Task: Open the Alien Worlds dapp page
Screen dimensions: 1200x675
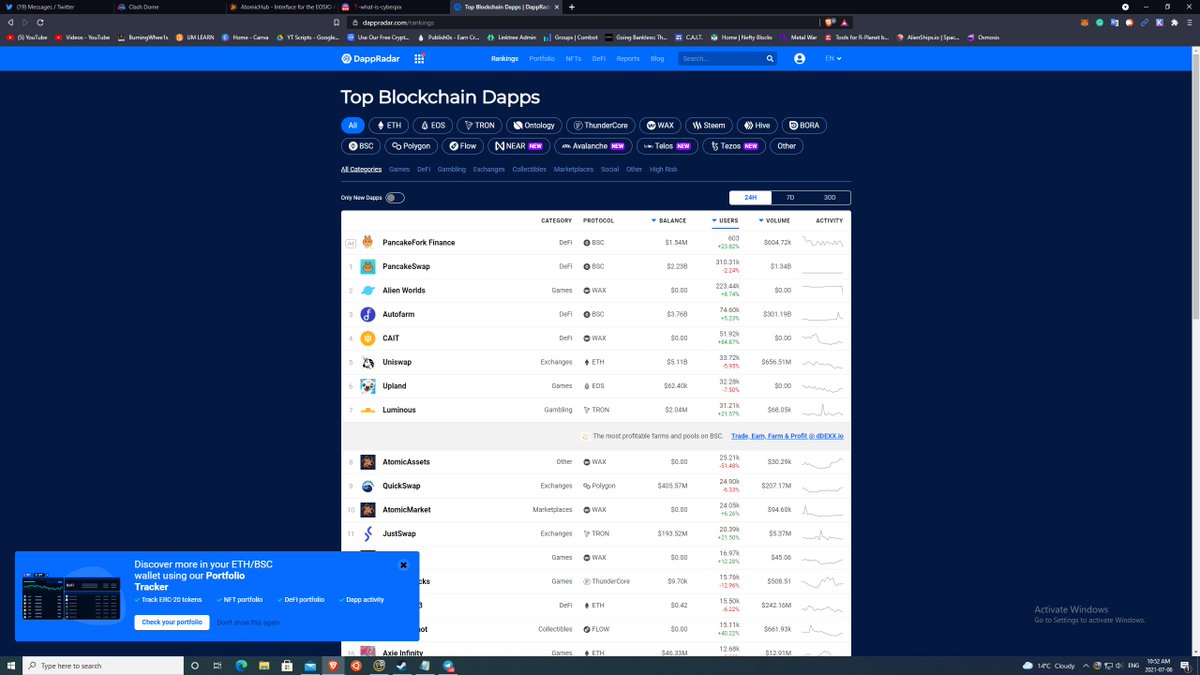Action: (x=404, y=291)
